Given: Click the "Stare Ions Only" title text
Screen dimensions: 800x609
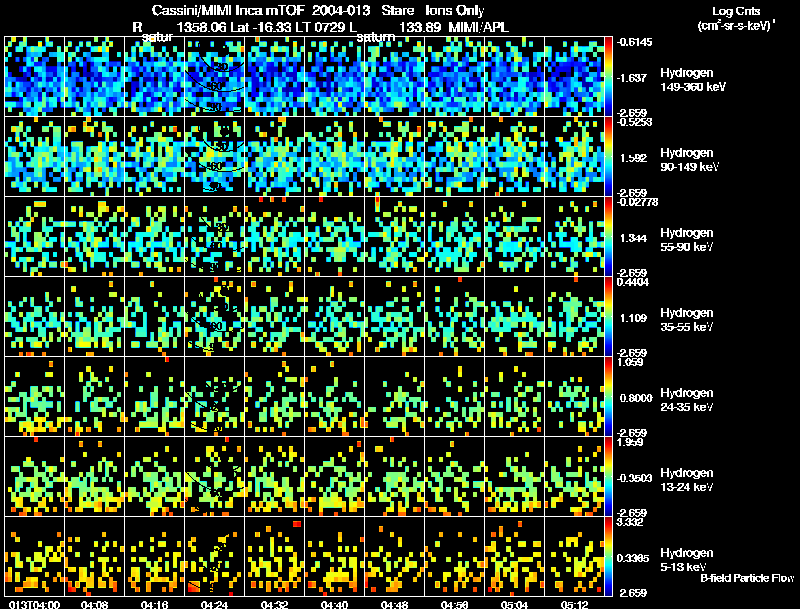Looking at the screenshot, I should pyautogui.click(x=433, y=10).
